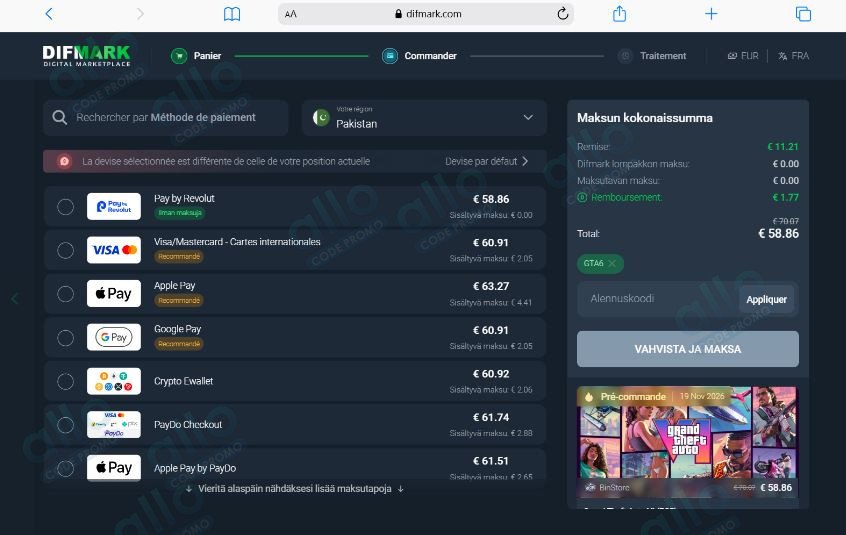Image resolution: width=846 pixels, height=535 pixels.
Task: Click the Maksun kokonaissumma heading
Action: coord(645,118)
